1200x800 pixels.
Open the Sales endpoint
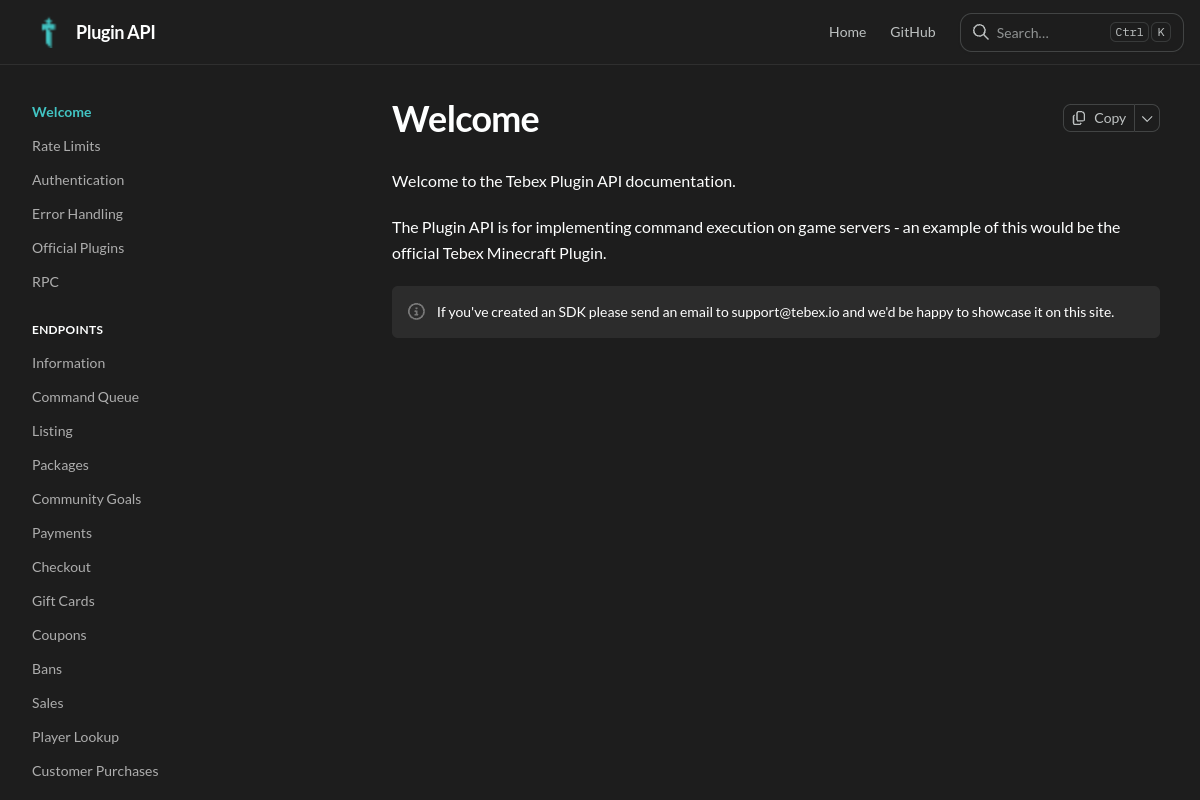click(x=47, y=703)
